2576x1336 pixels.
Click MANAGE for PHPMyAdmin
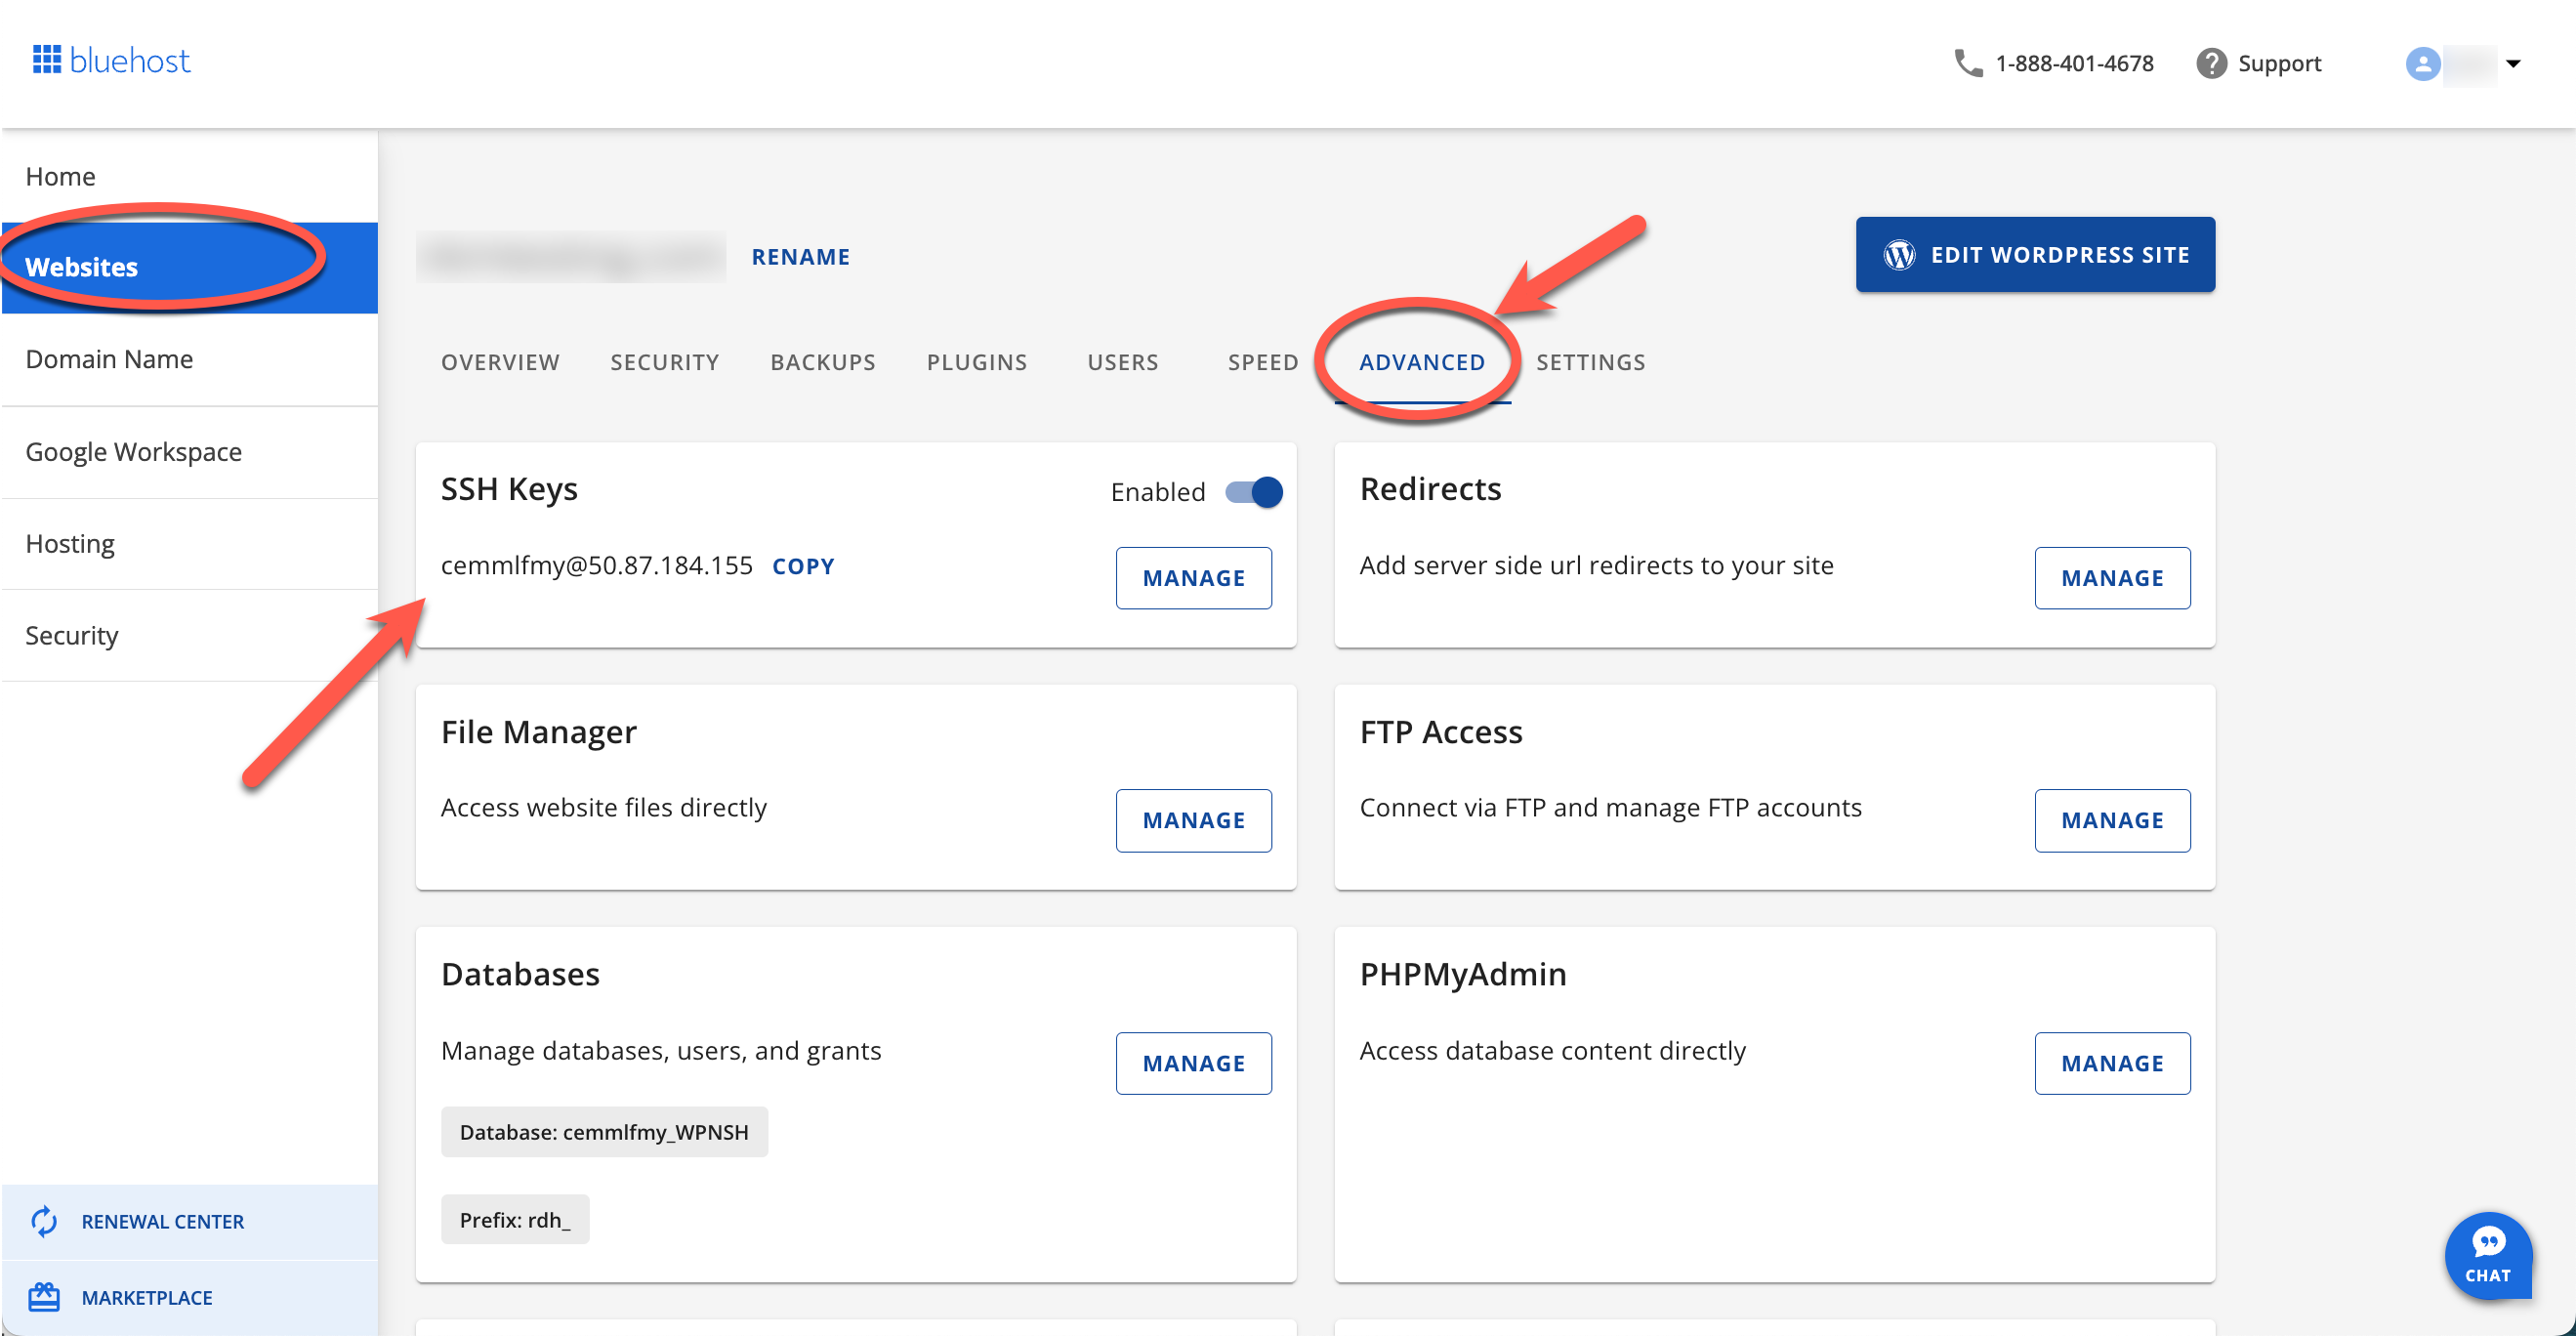coord(2113,1063)
